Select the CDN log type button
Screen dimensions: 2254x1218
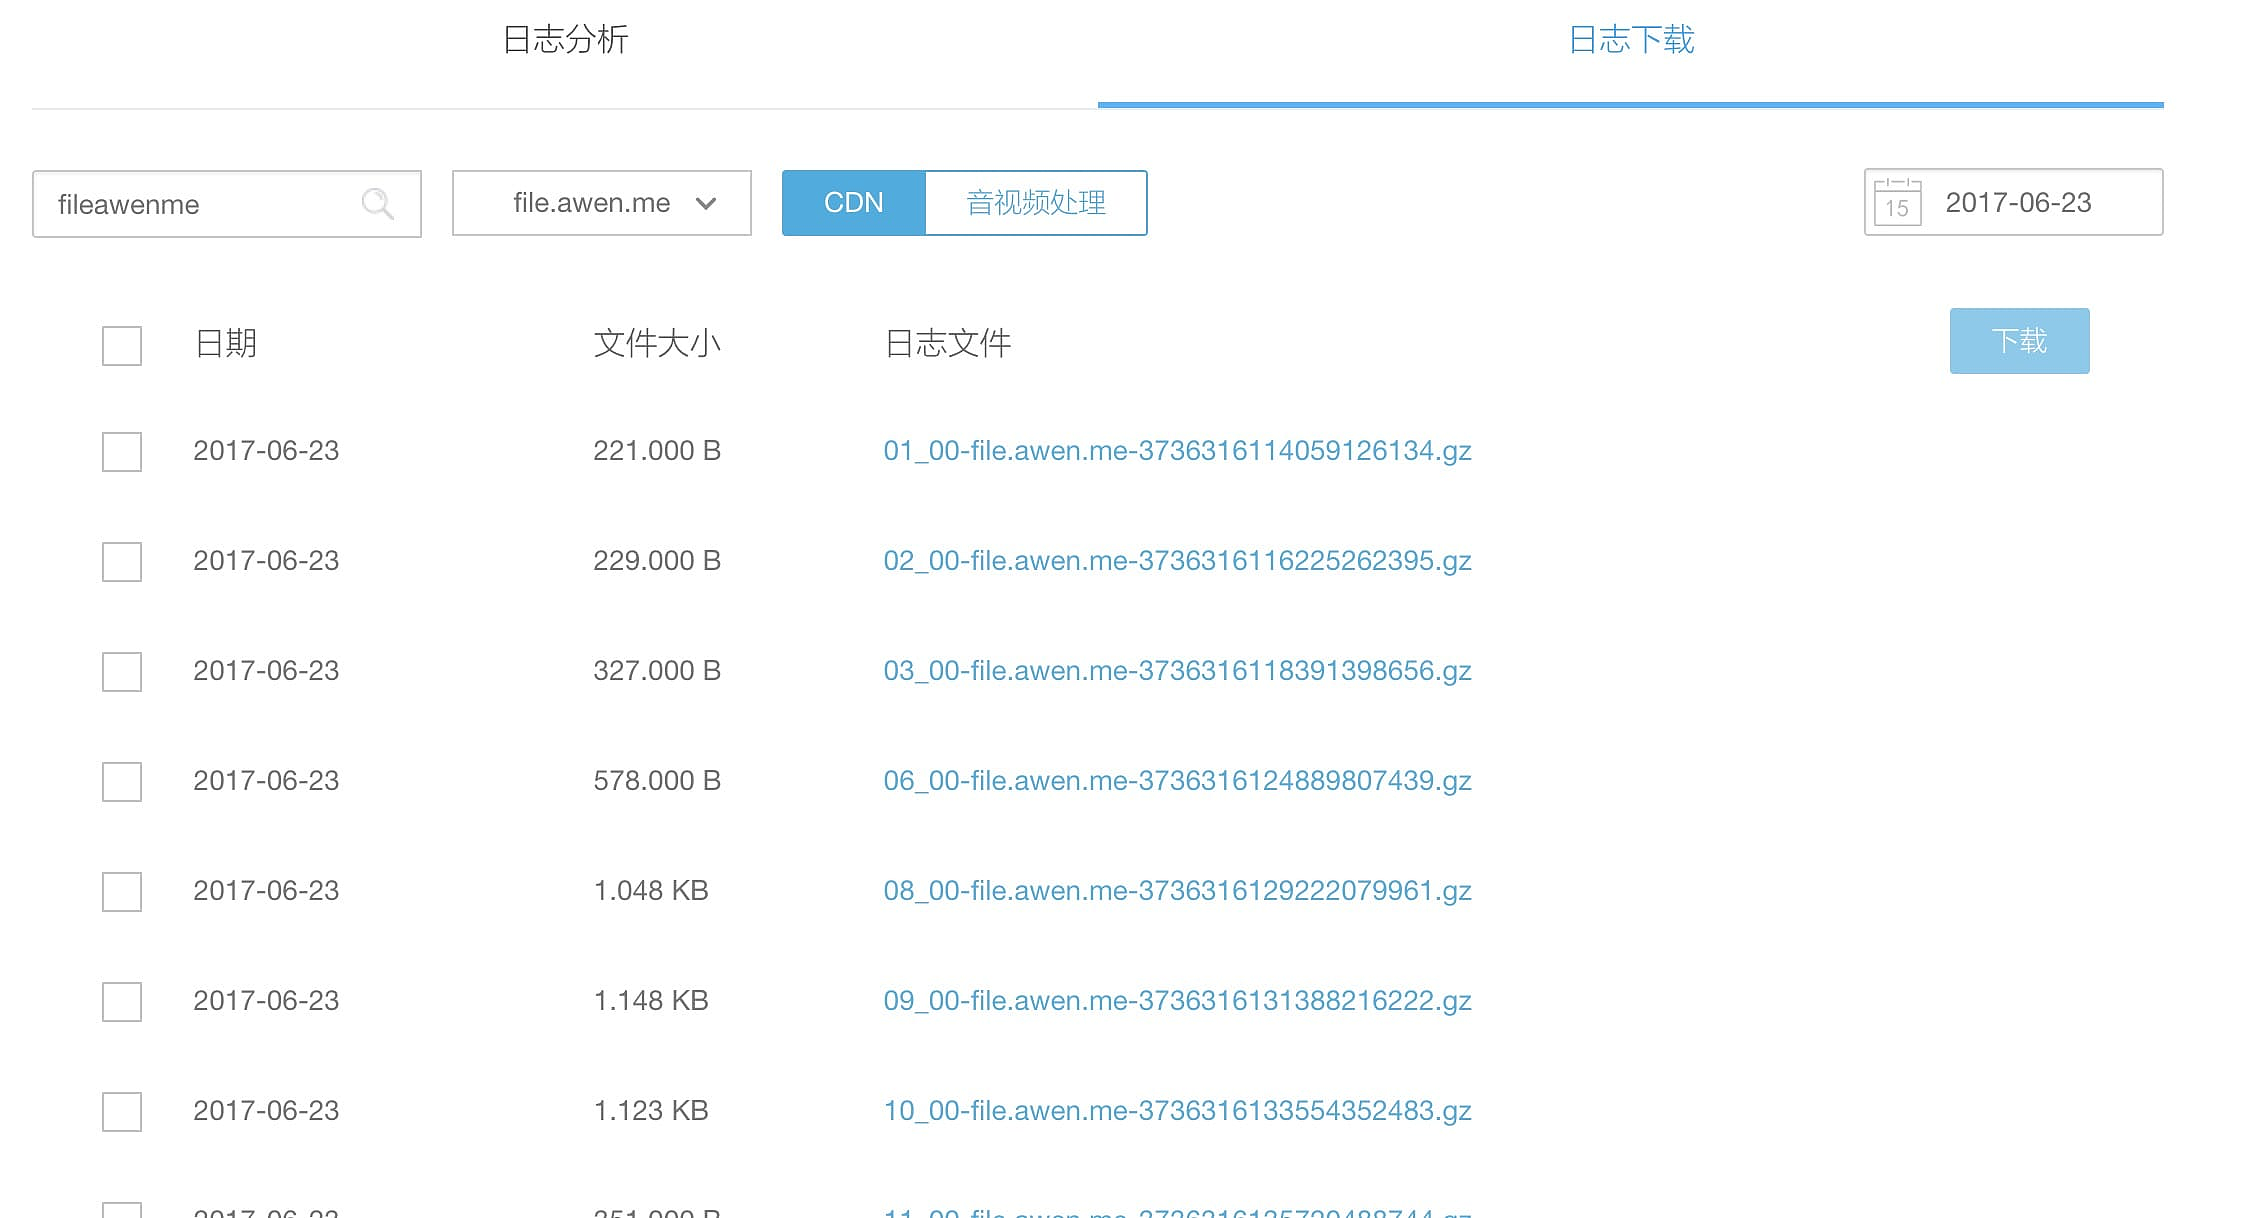pos(853,203)
